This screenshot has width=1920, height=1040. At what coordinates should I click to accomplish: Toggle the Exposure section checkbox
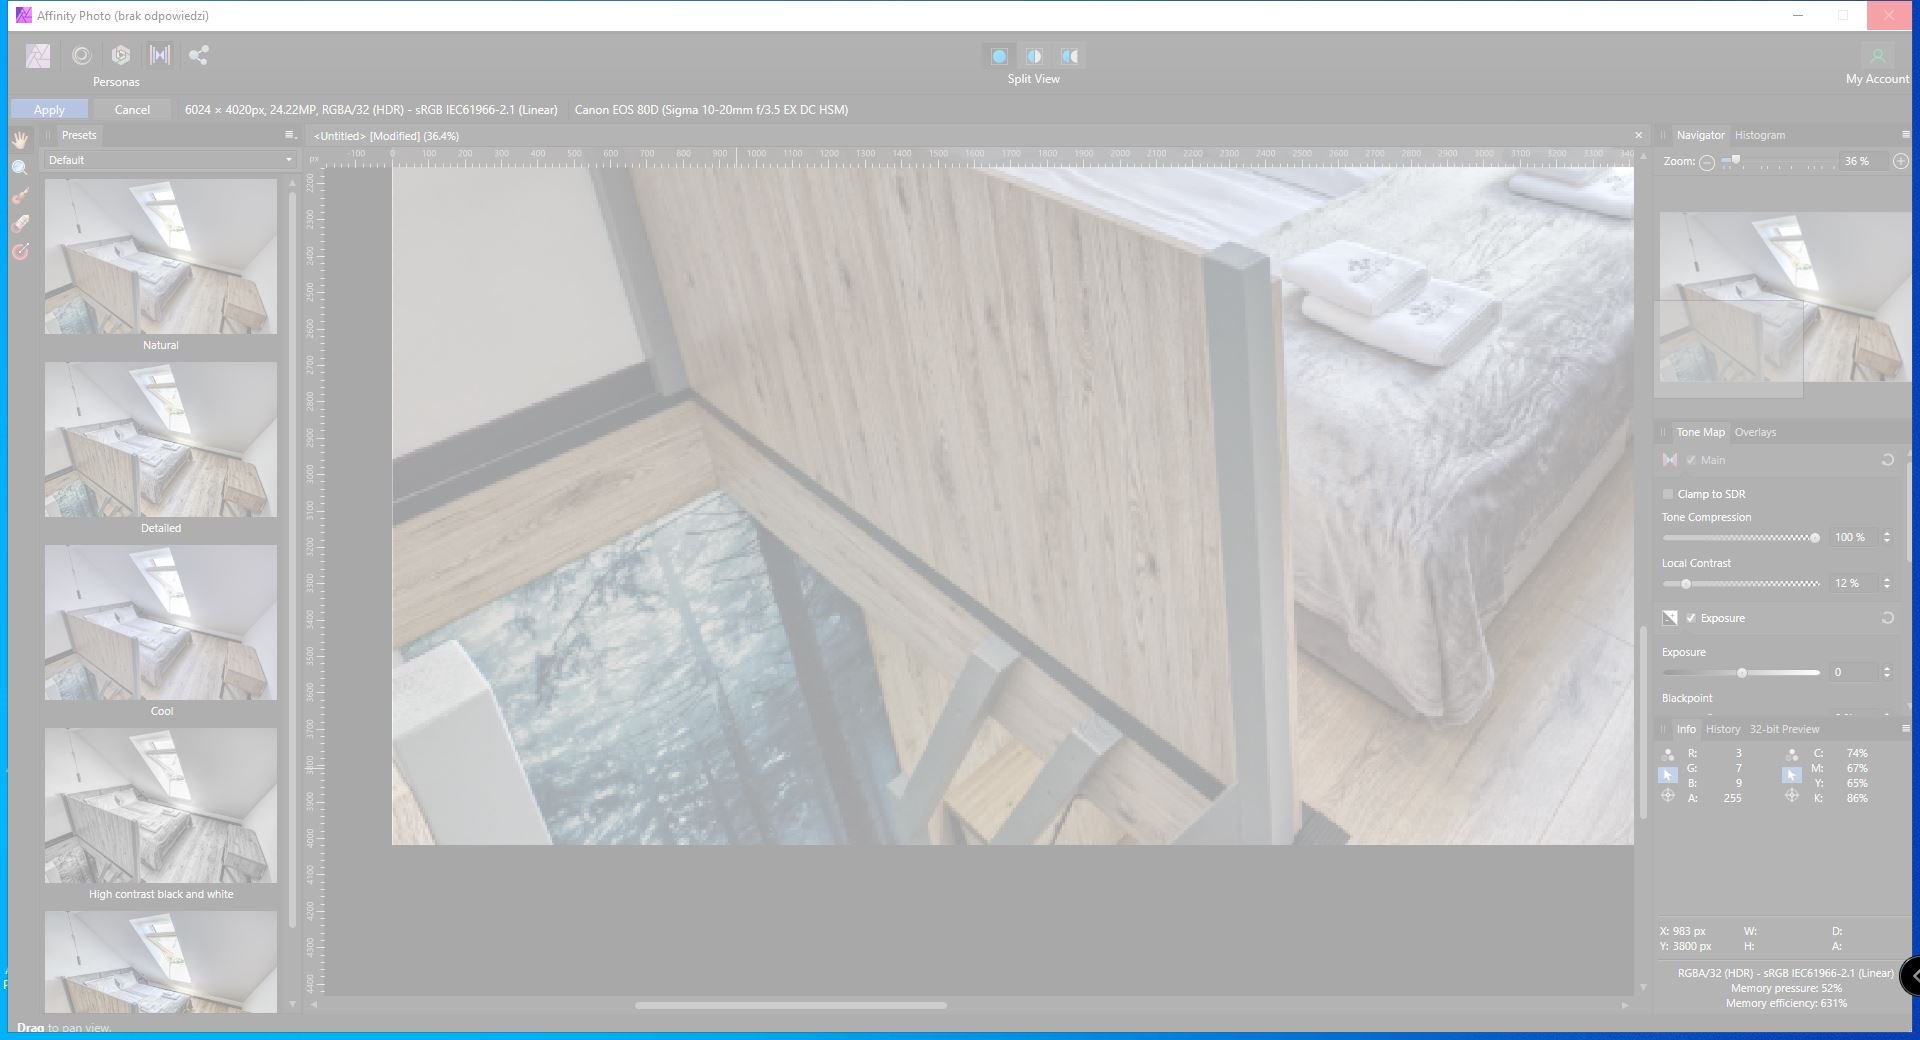click(1691, 618)
